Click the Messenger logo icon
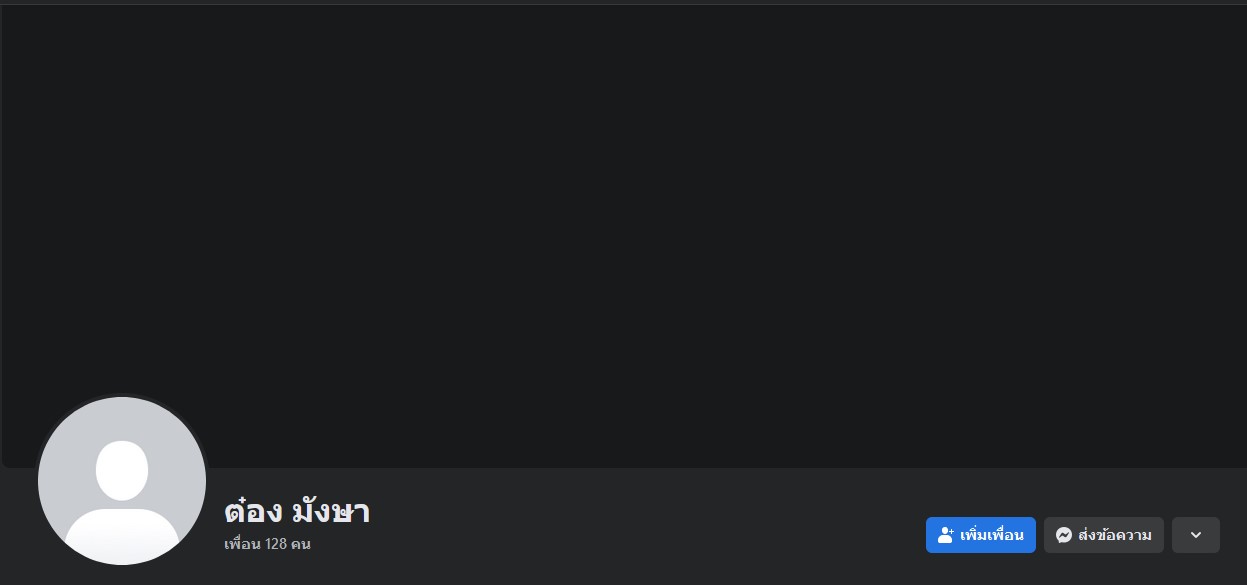 tap(1064, 535)
